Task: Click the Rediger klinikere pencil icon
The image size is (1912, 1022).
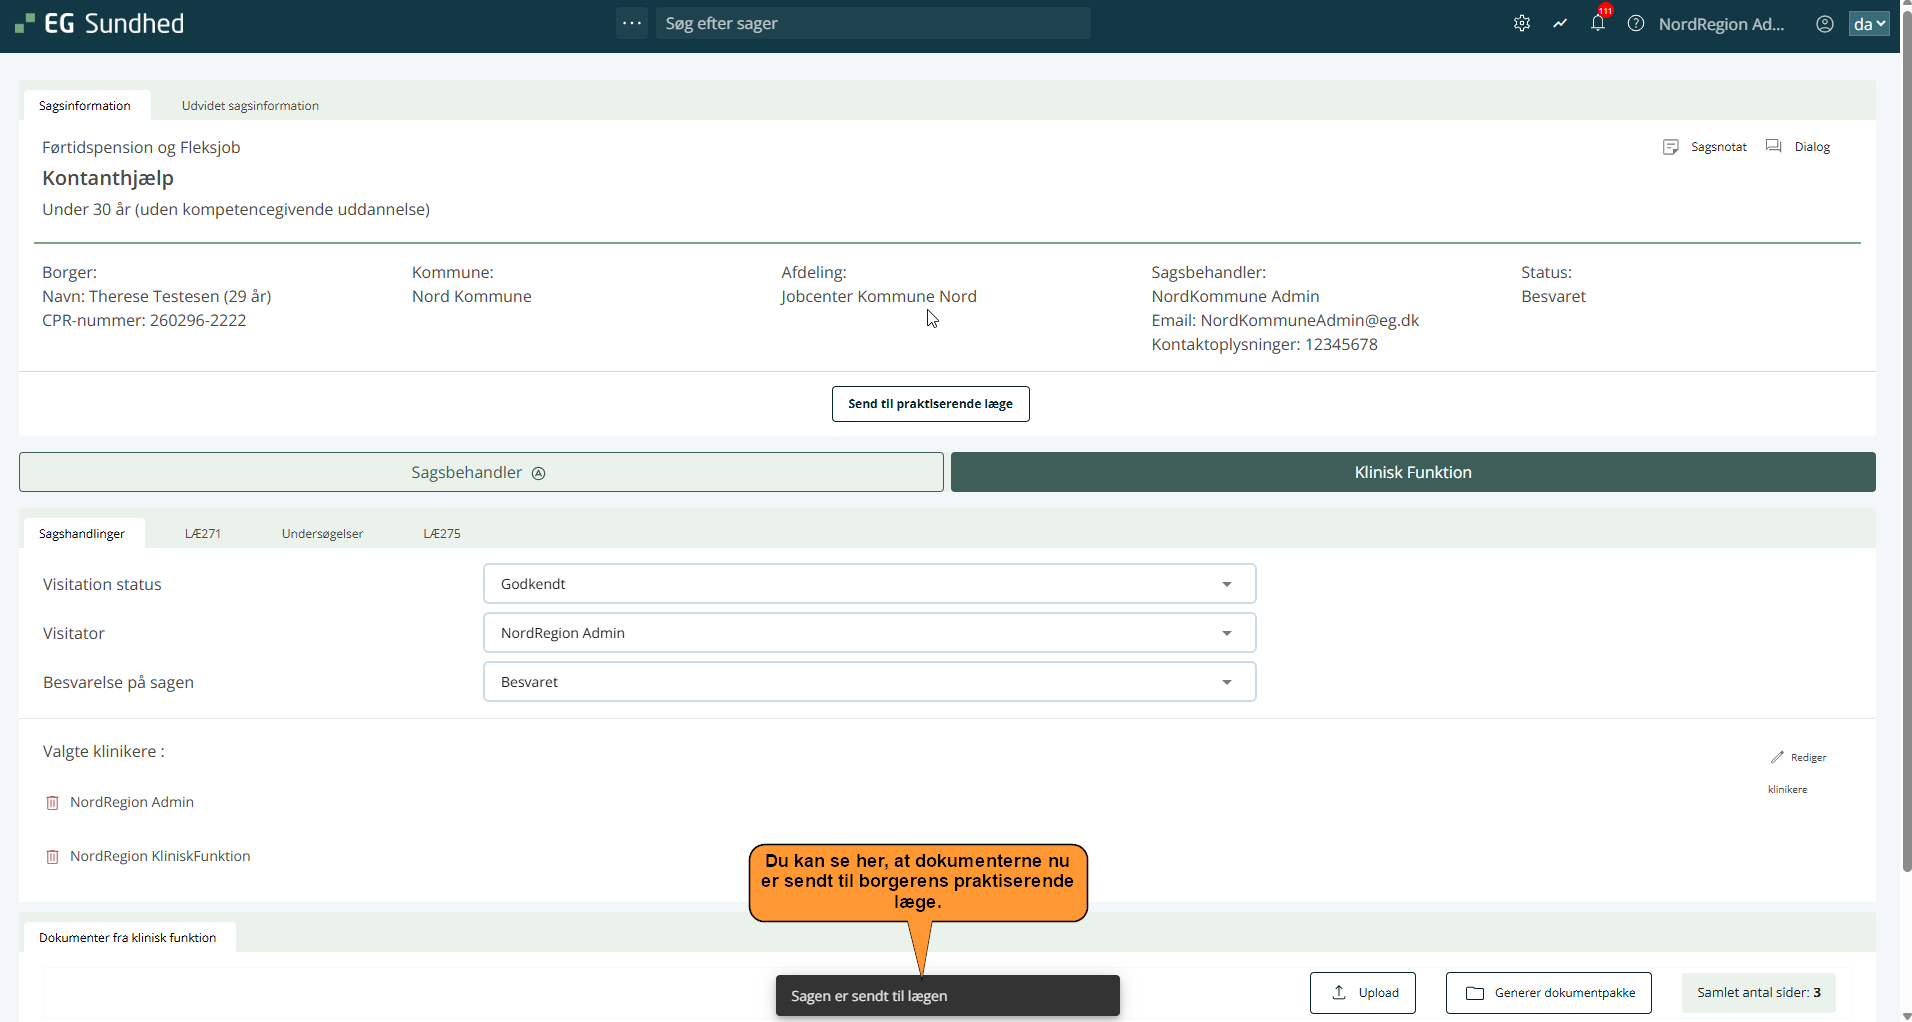Action: pos(1777,757)
